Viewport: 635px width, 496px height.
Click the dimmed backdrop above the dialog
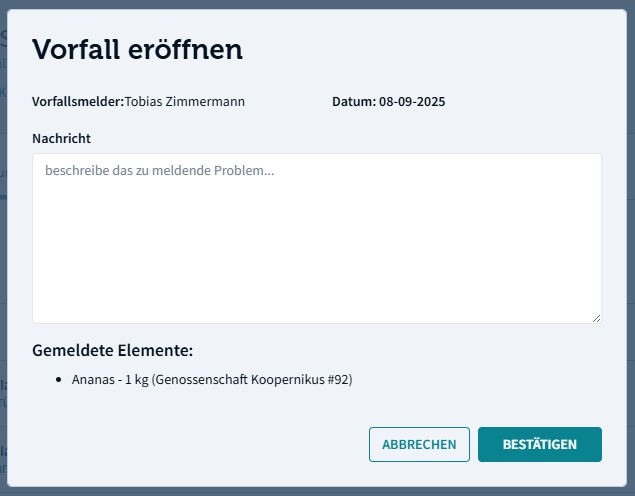[x=317, y=4]
